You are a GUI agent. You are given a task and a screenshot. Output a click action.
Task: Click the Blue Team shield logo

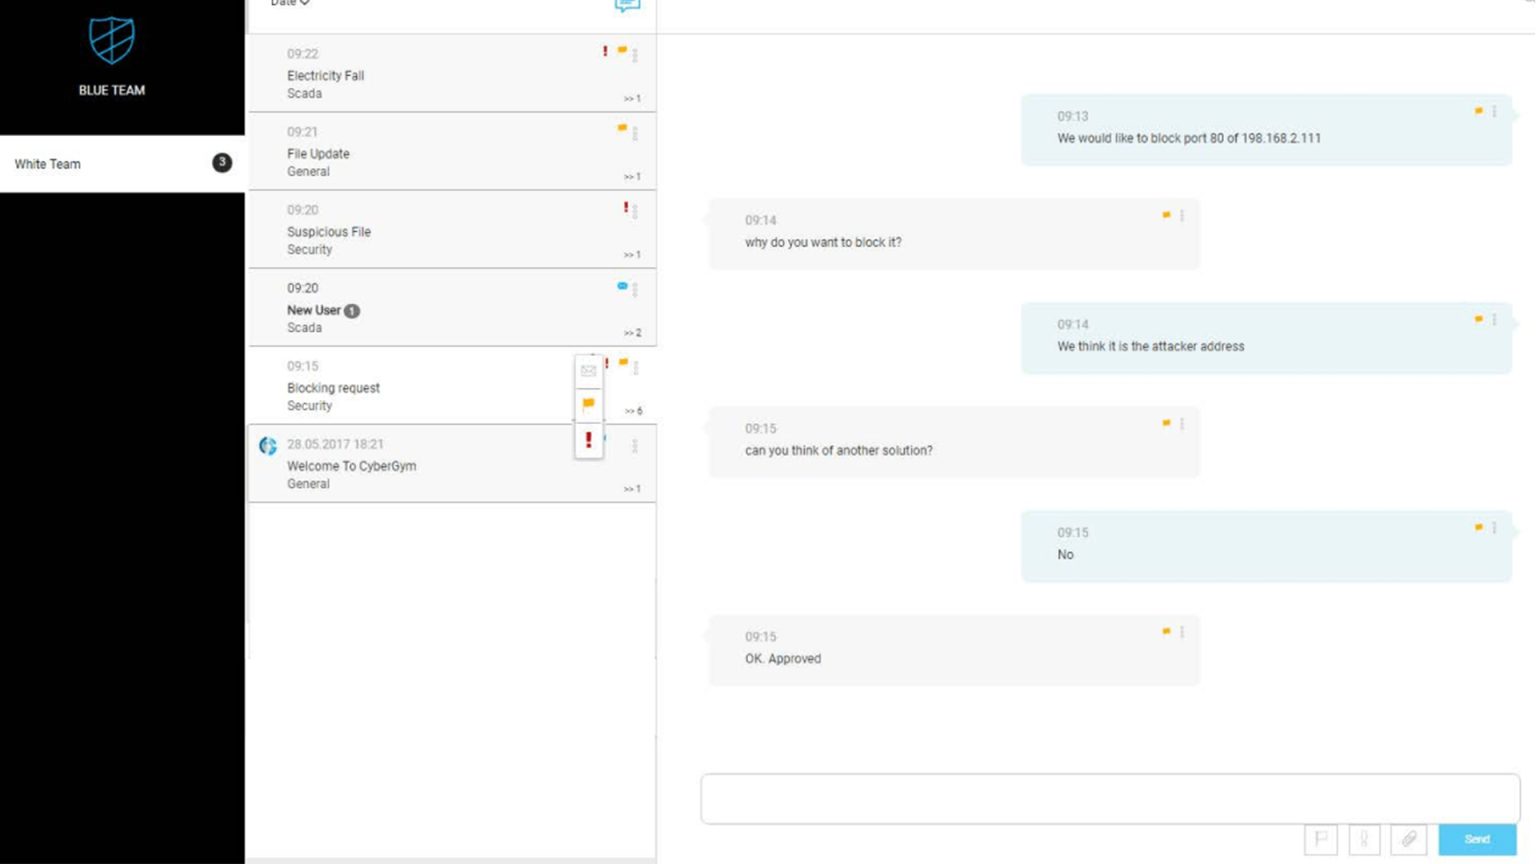pos(111,40)
